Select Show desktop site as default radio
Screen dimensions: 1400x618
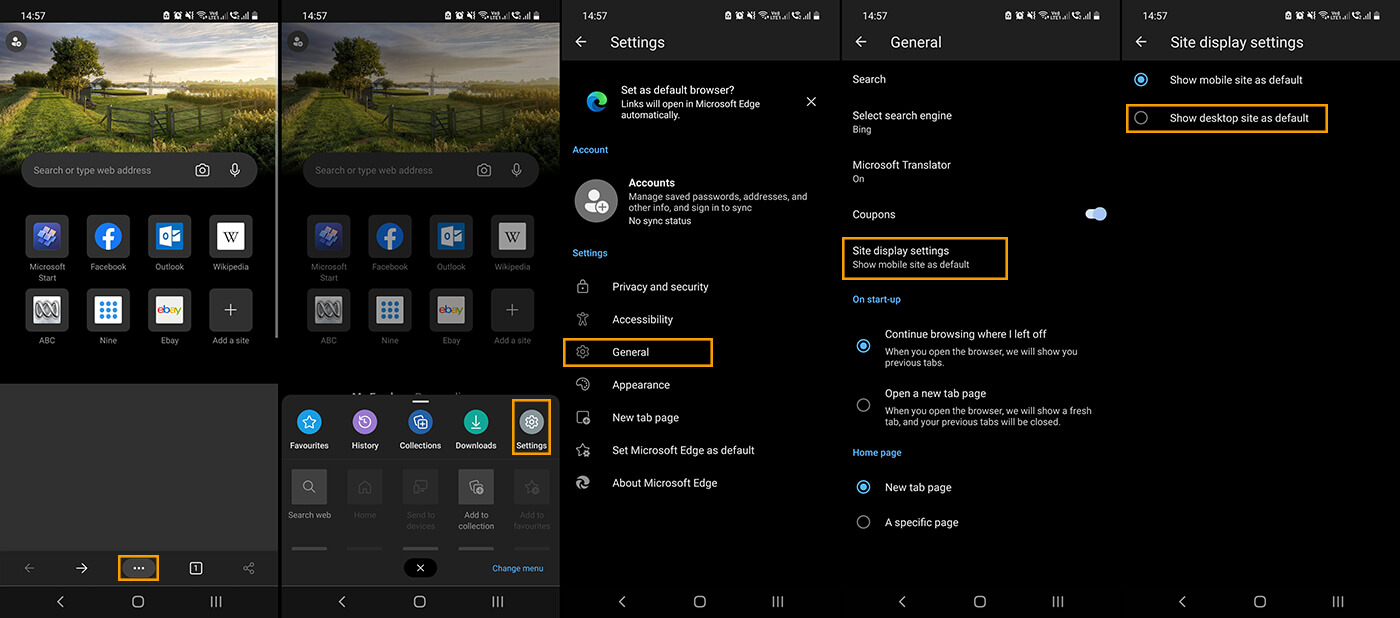(x=1141, y=118)
